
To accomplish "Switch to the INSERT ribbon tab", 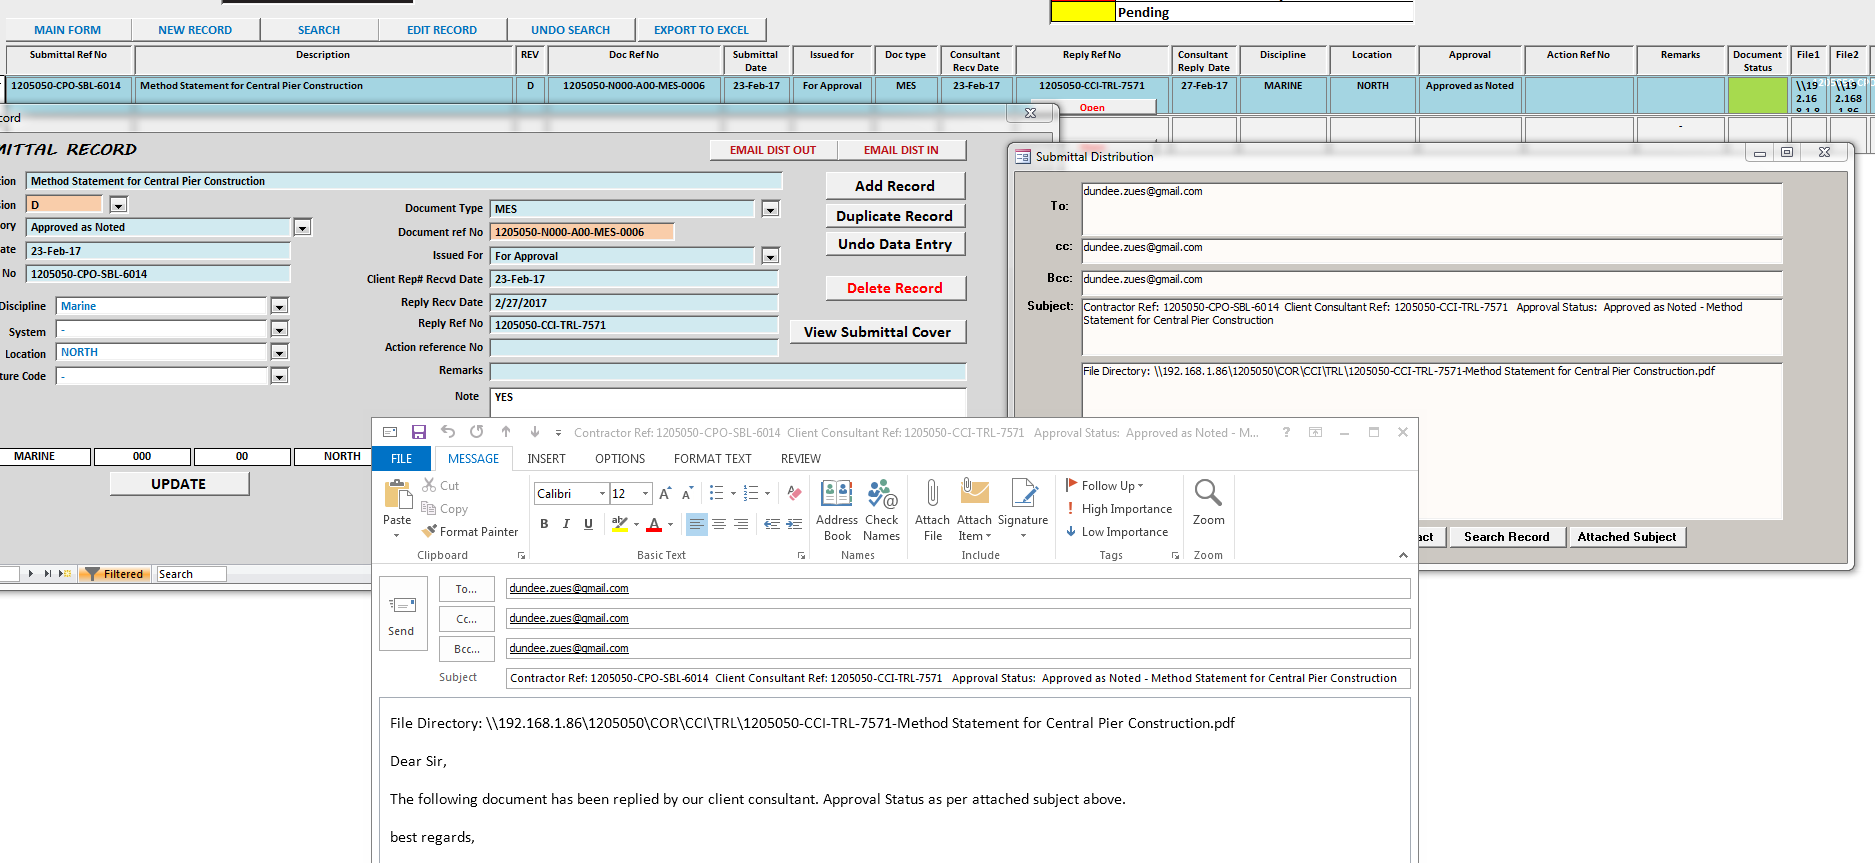I will tap(546, 459).
